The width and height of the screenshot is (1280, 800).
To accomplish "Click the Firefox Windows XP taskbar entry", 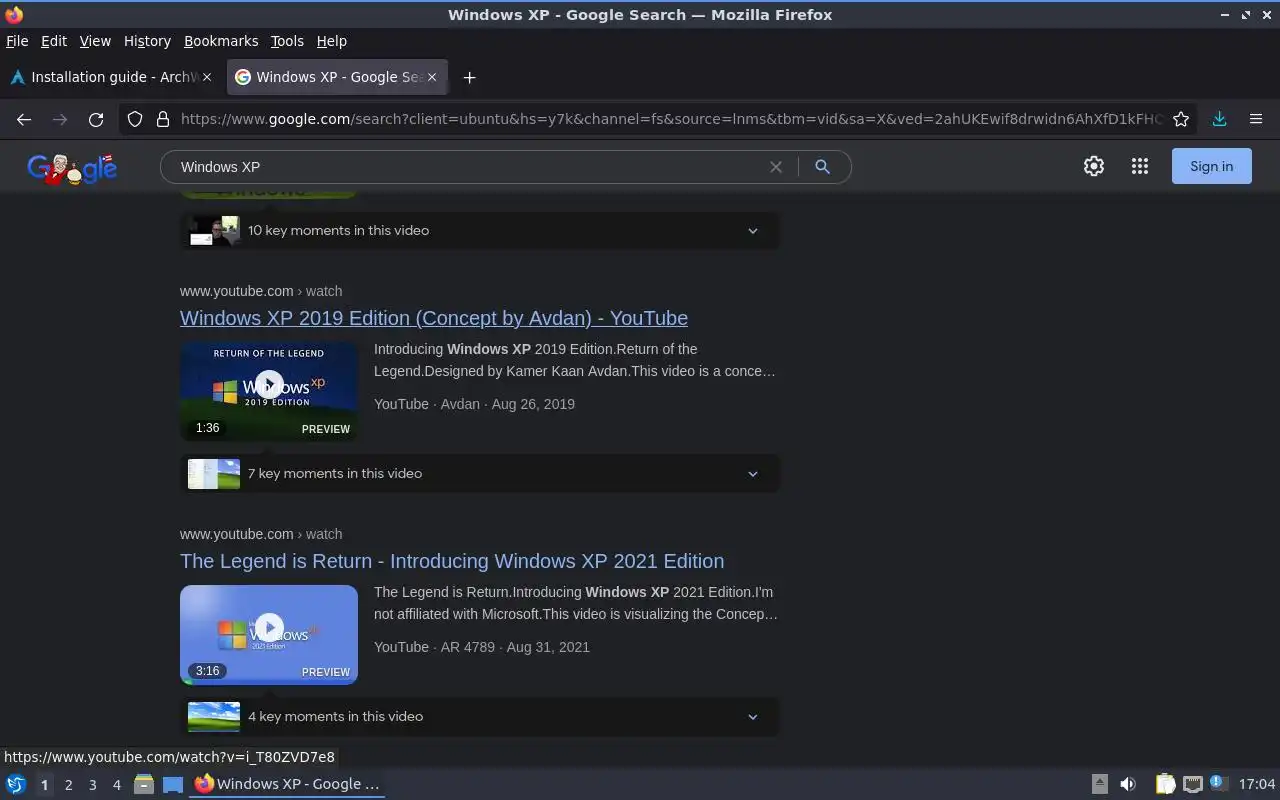I will (288, 784).
